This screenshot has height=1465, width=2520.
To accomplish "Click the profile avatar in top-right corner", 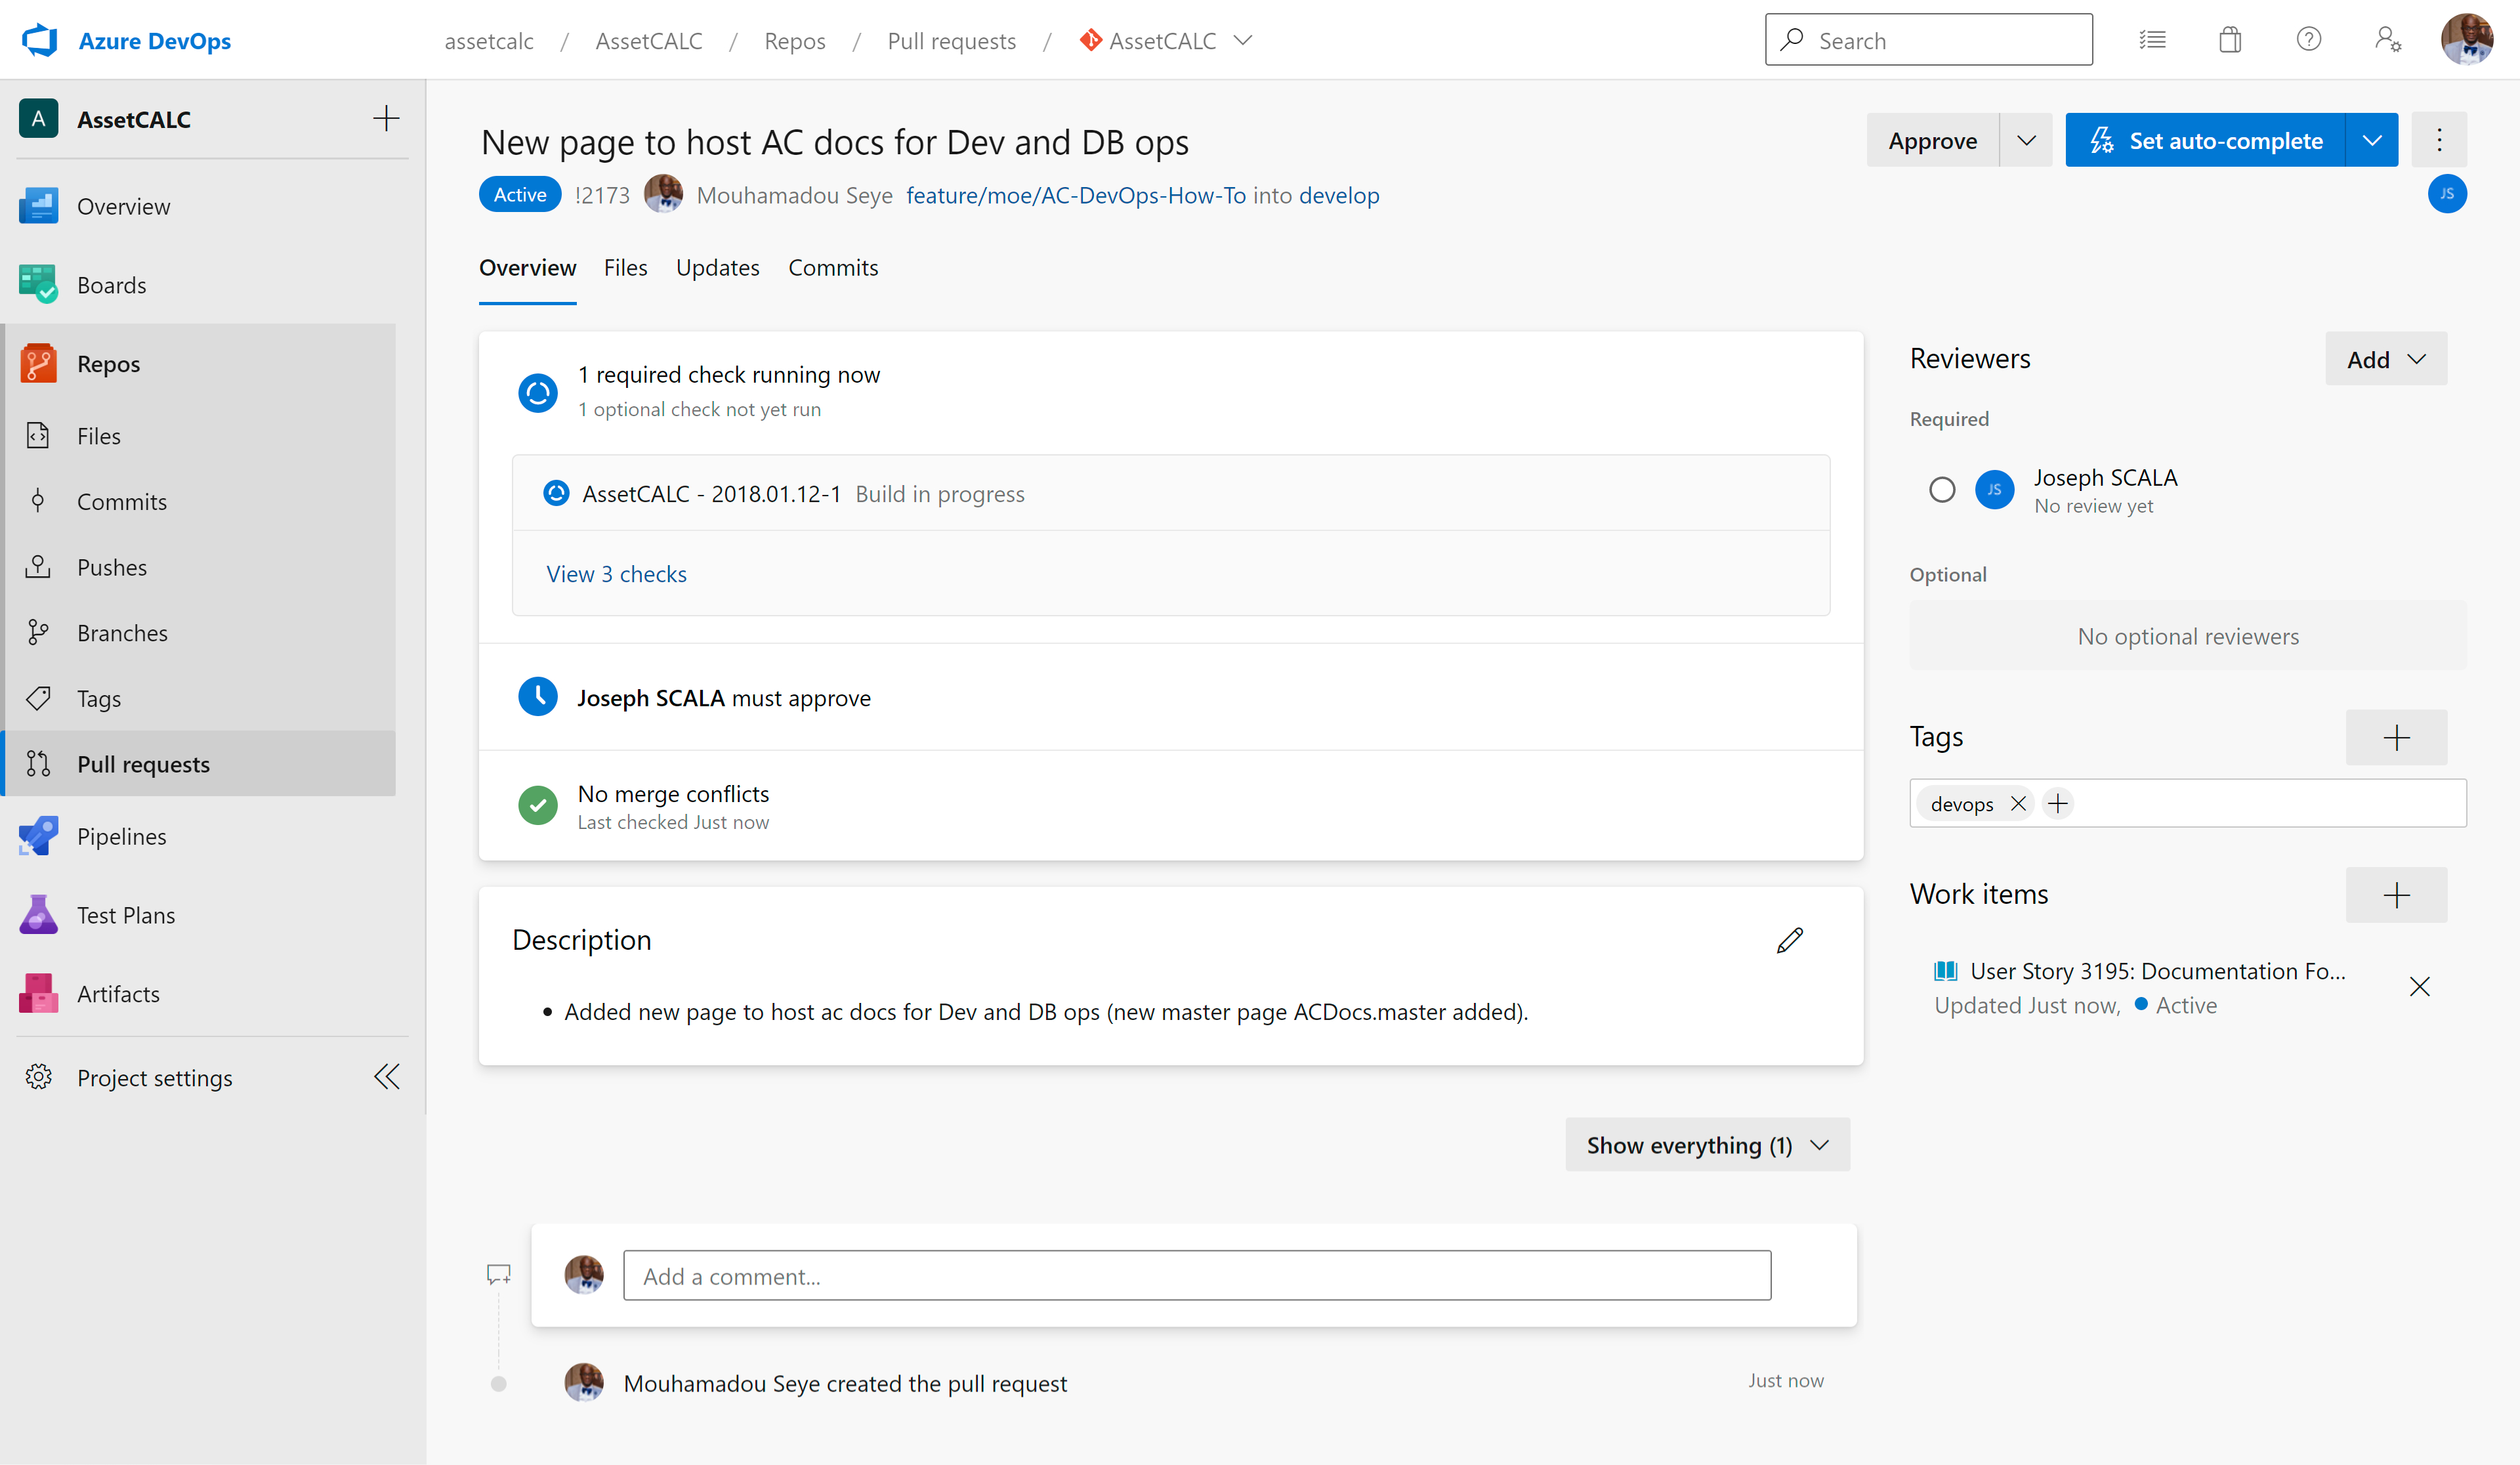I will click(2467, 40).
